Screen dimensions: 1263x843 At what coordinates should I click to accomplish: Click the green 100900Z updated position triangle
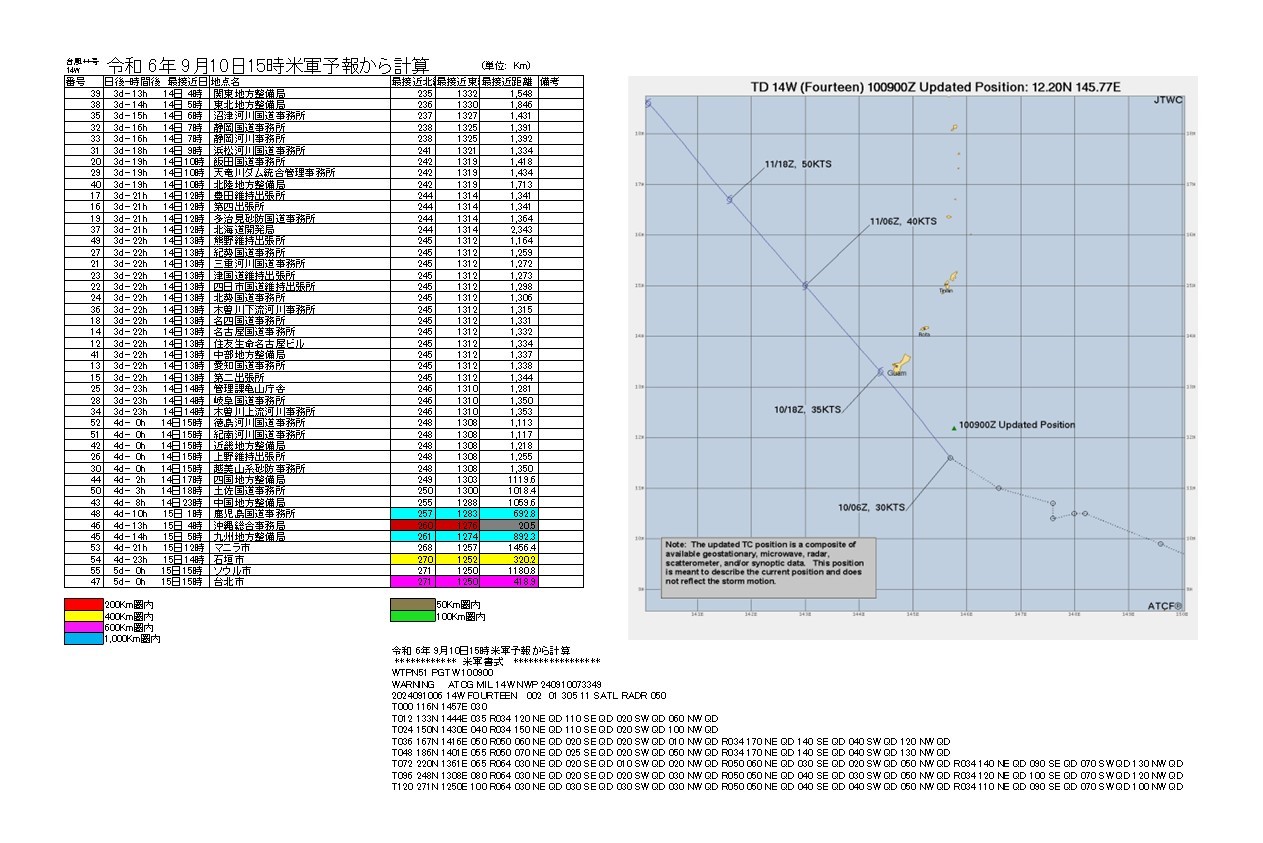click(x=953, y=428)
